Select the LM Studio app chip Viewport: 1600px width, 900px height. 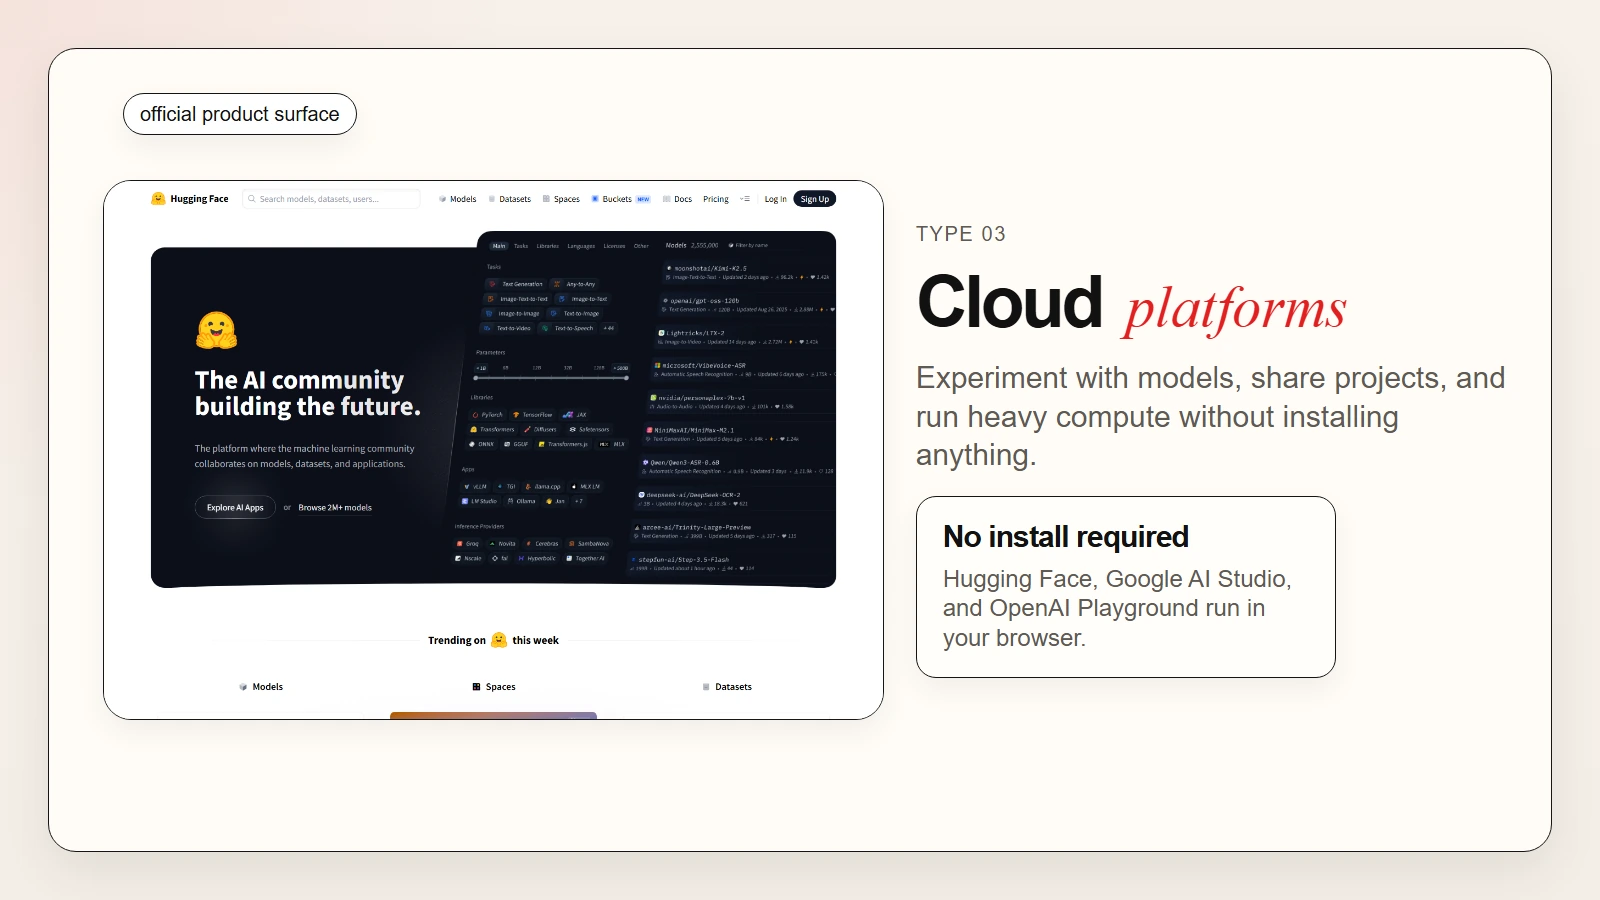[x=479, y=501]
